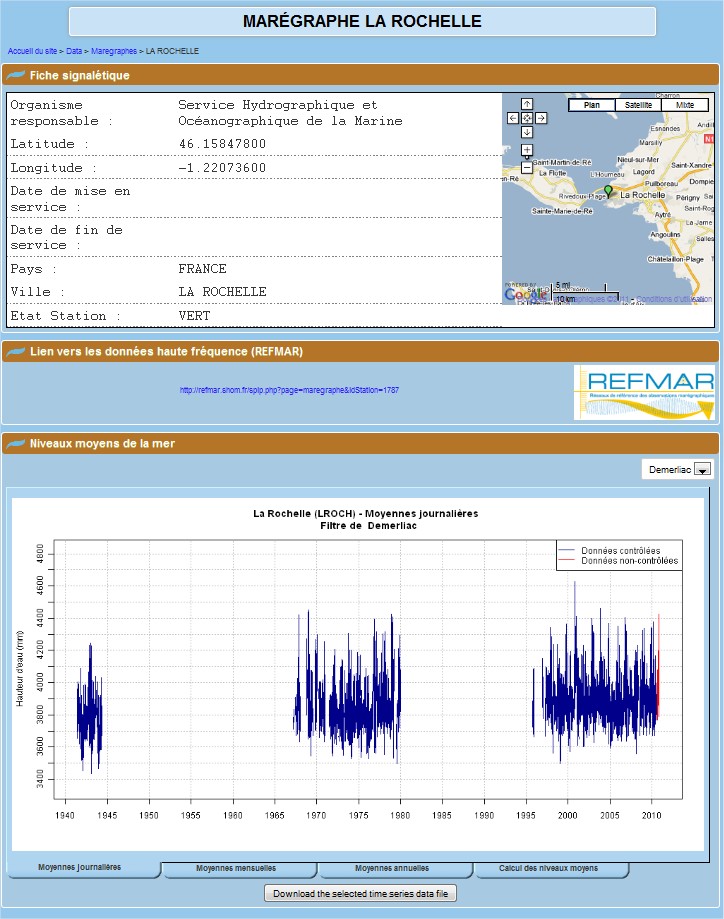
Task: Pan the map up with the arrow
Action: (527, 104)
